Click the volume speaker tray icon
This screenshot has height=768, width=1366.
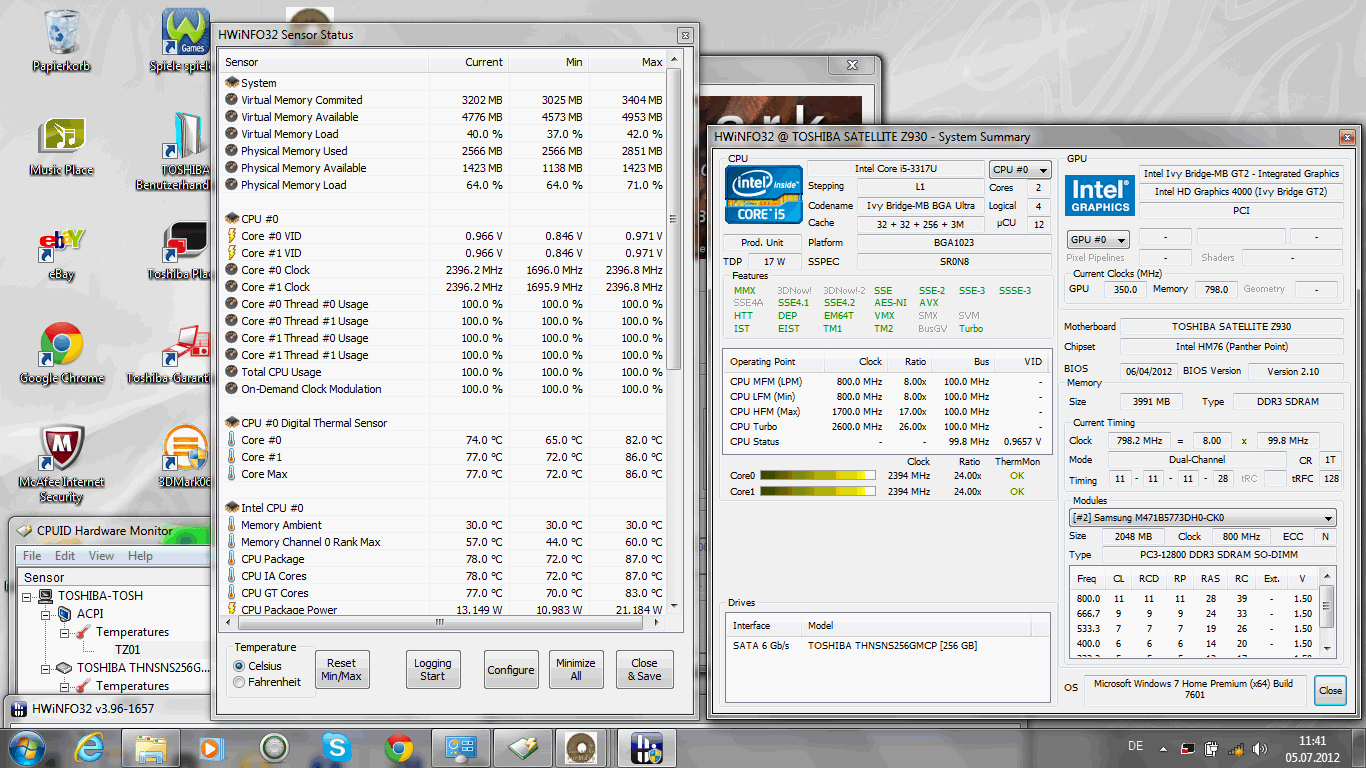[x=1258, y=748]
